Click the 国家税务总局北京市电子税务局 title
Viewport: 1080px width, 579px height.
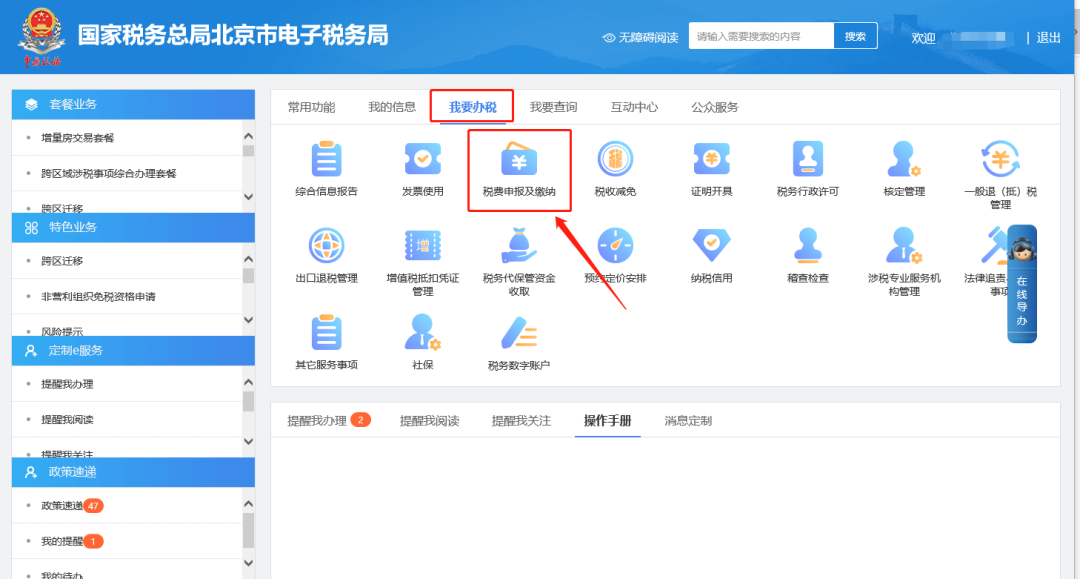pos(233,35)
